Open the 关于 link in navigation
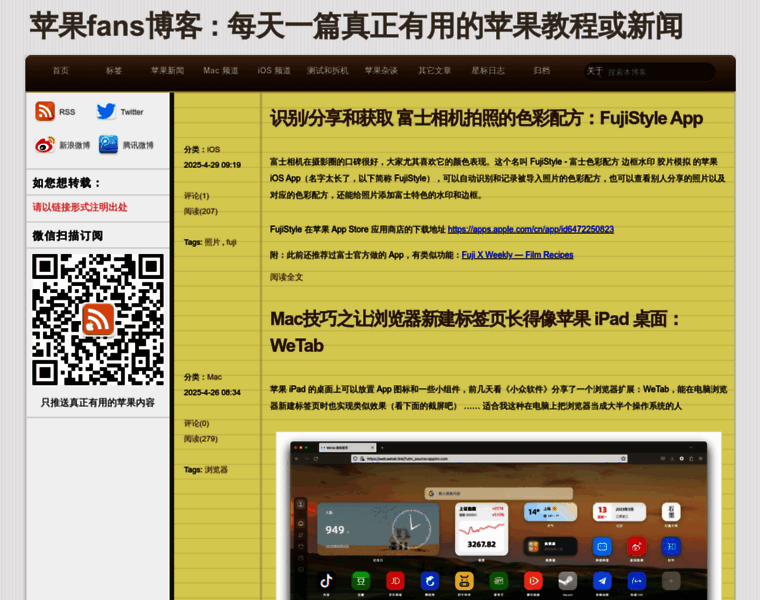The image size is (760, 600). tap(595, 71)
